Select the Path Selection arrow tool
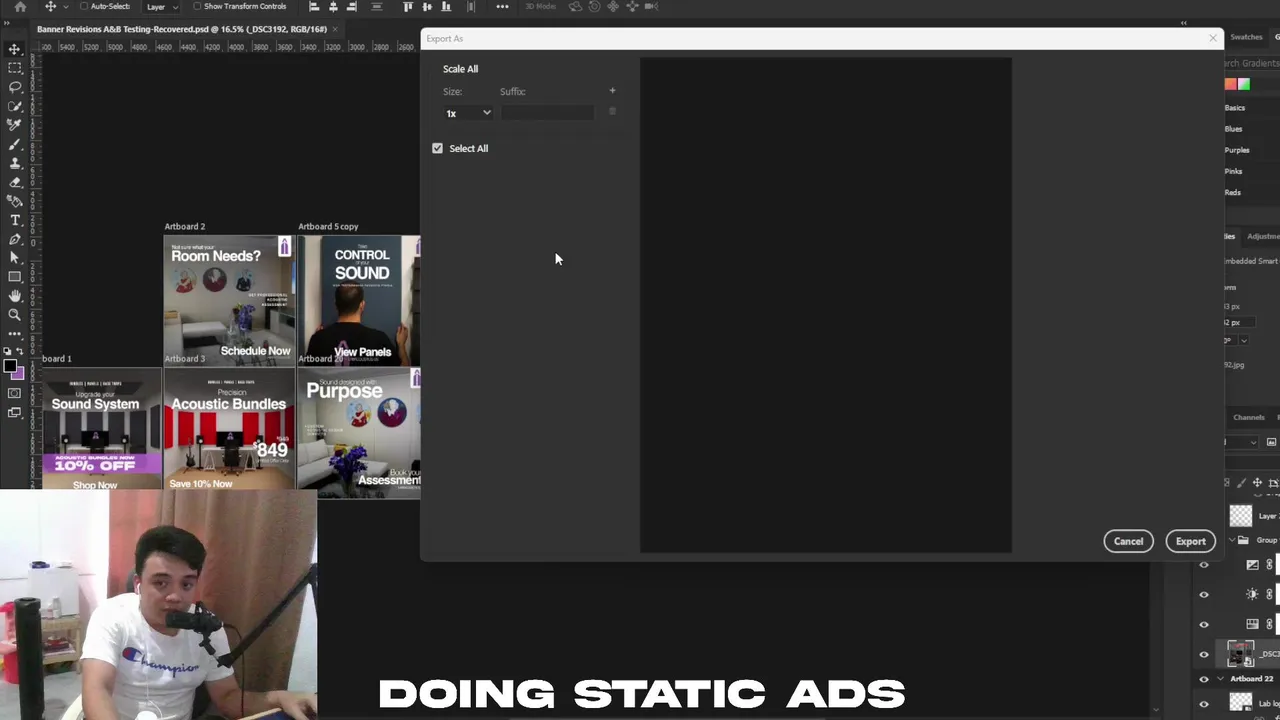 [x=14, y=258]
